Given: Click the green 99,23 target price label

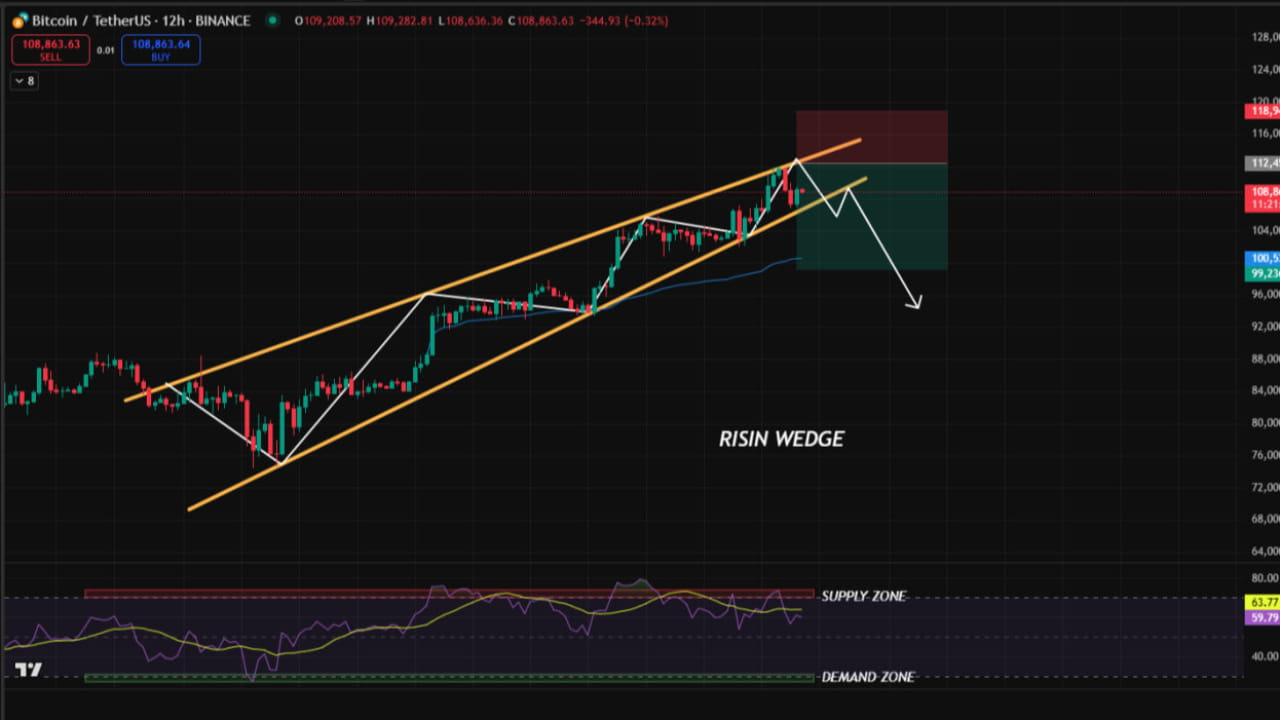Looking at the screenshot, I should 1262,273.
